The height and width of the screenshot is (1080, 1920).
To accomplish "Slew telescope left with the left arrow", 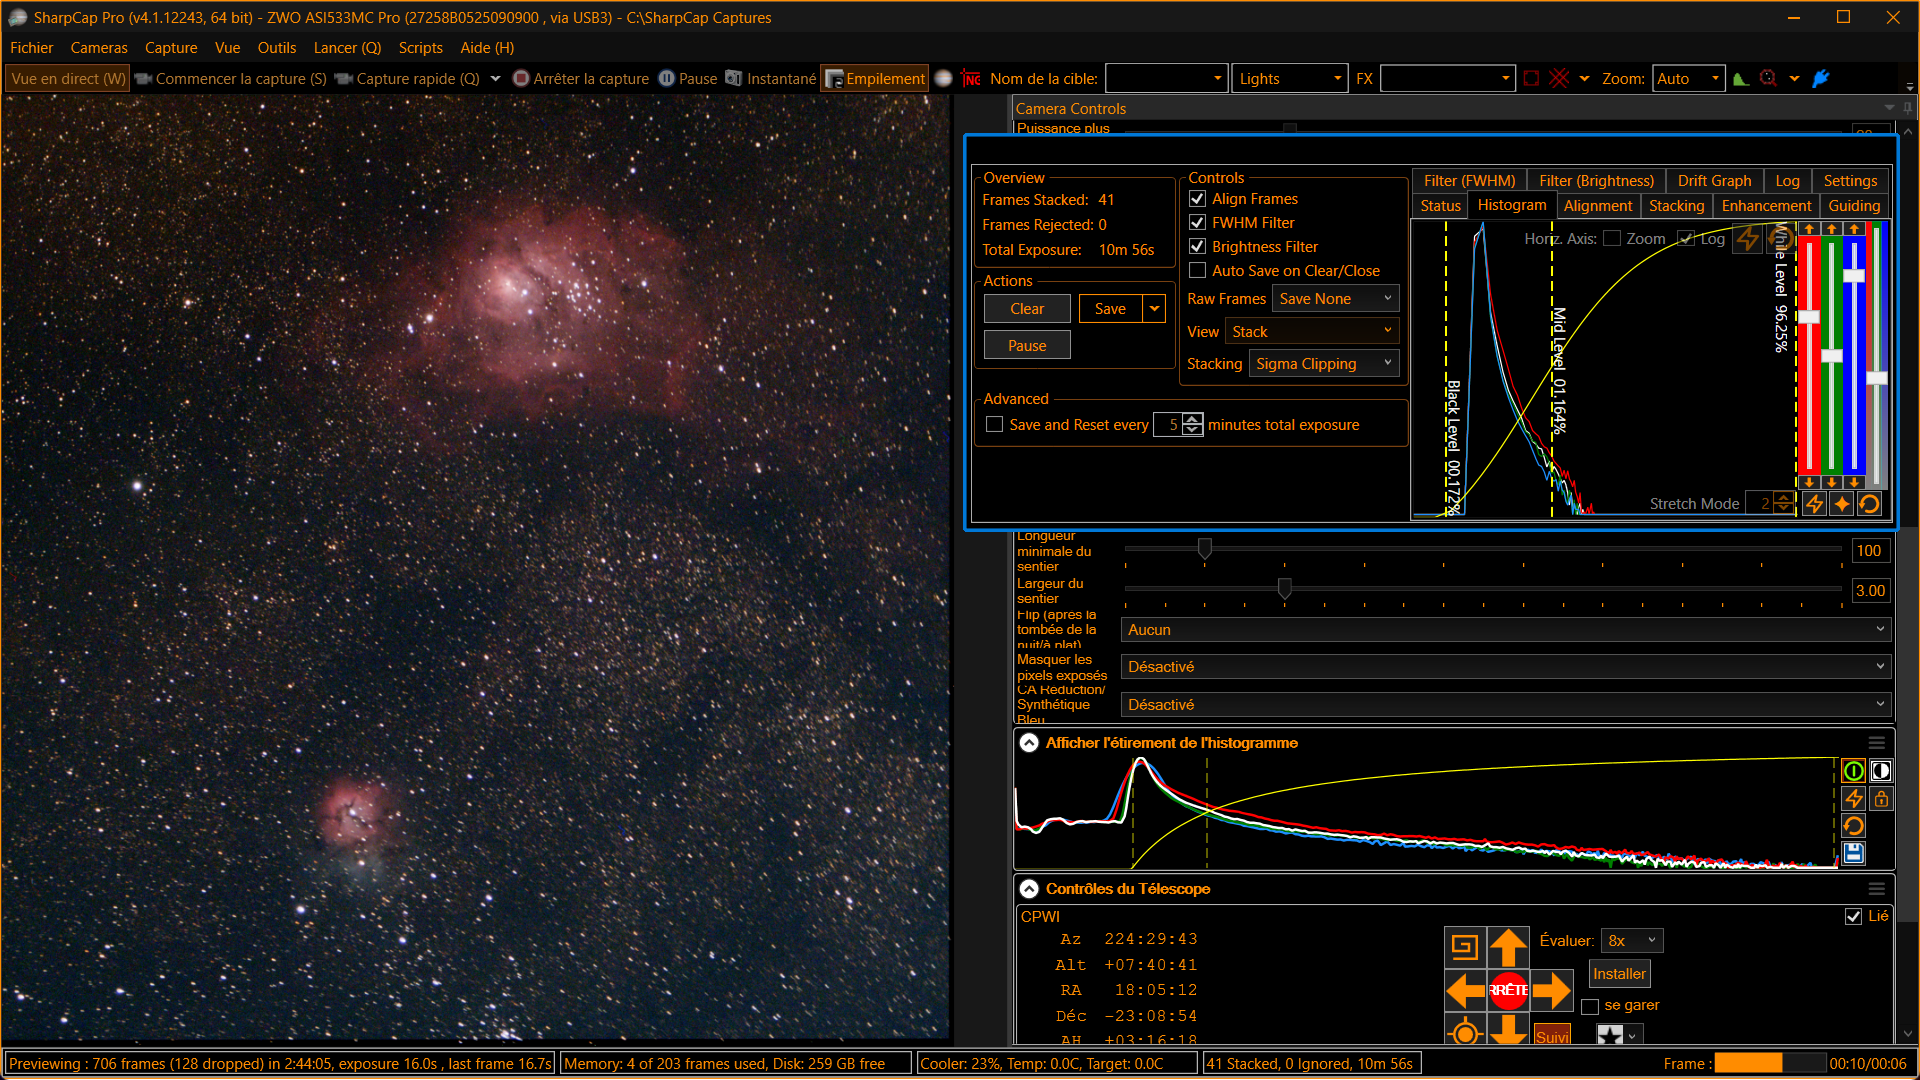I will 1465,990.
